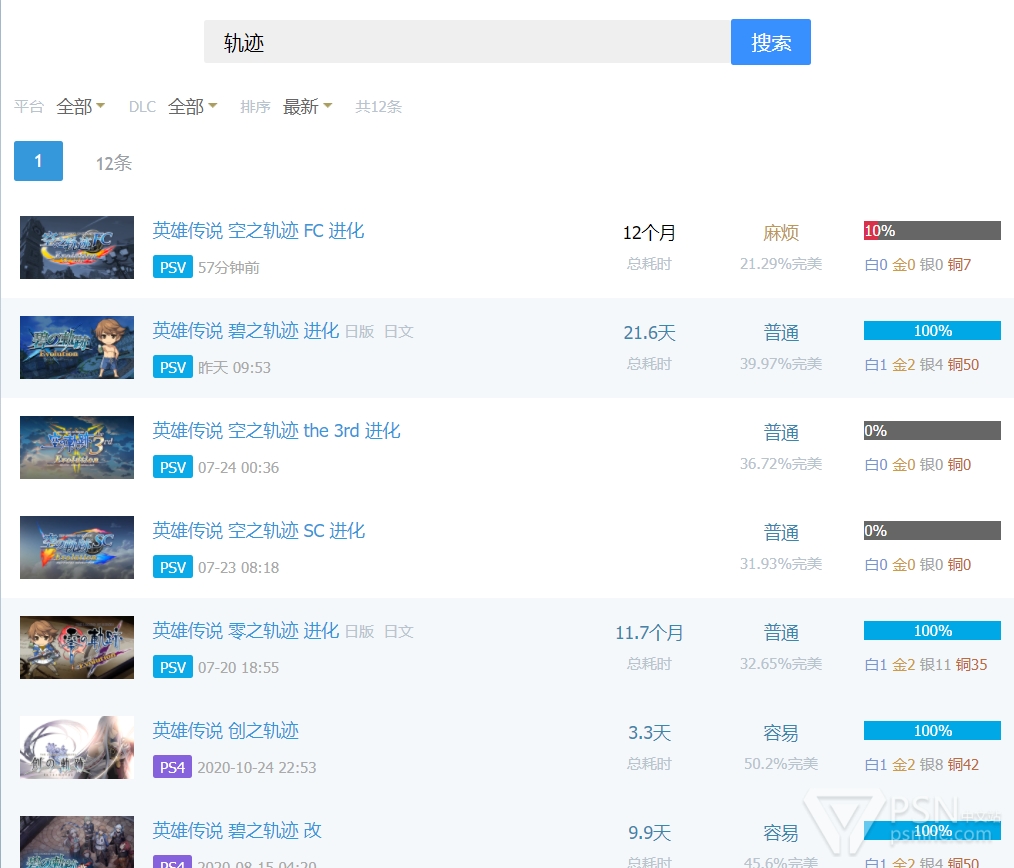Open 英雄传说 创之轨迹 game page

point(226,731)
